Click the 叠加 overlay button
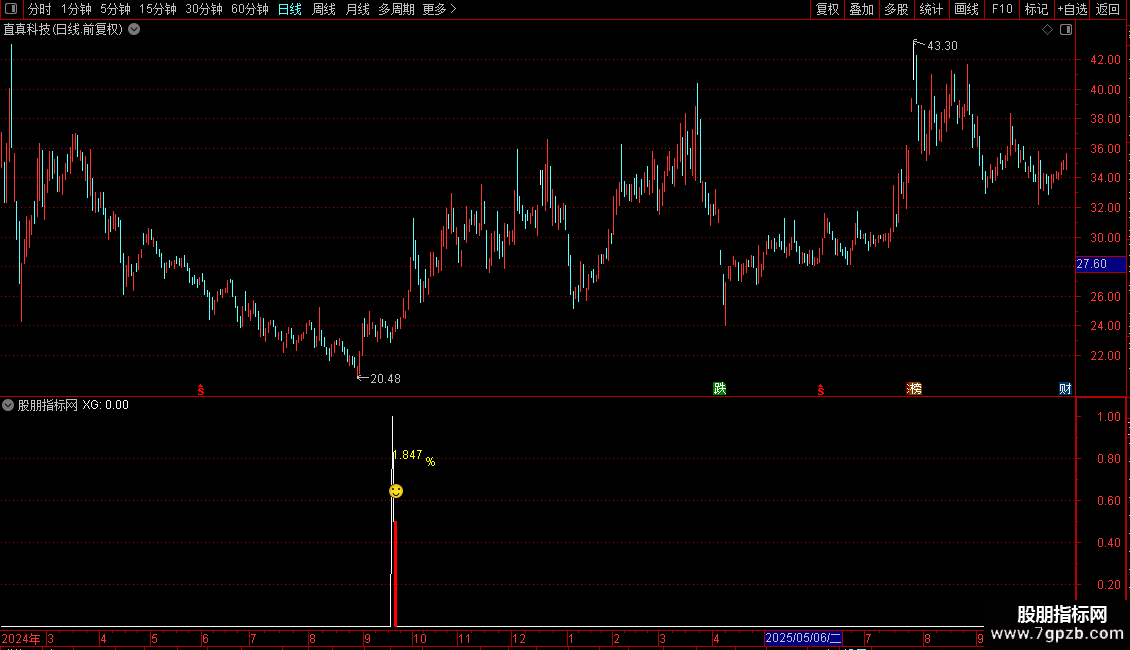This screenshot has height=650, width=1130. pyautogui.click(x=861, y=9)
